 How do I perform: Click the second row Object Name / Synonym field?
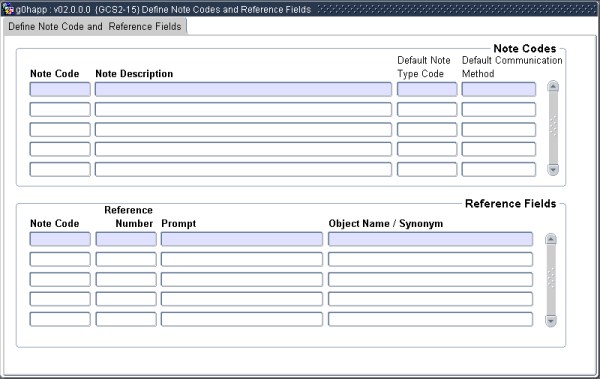pos(430,259)
